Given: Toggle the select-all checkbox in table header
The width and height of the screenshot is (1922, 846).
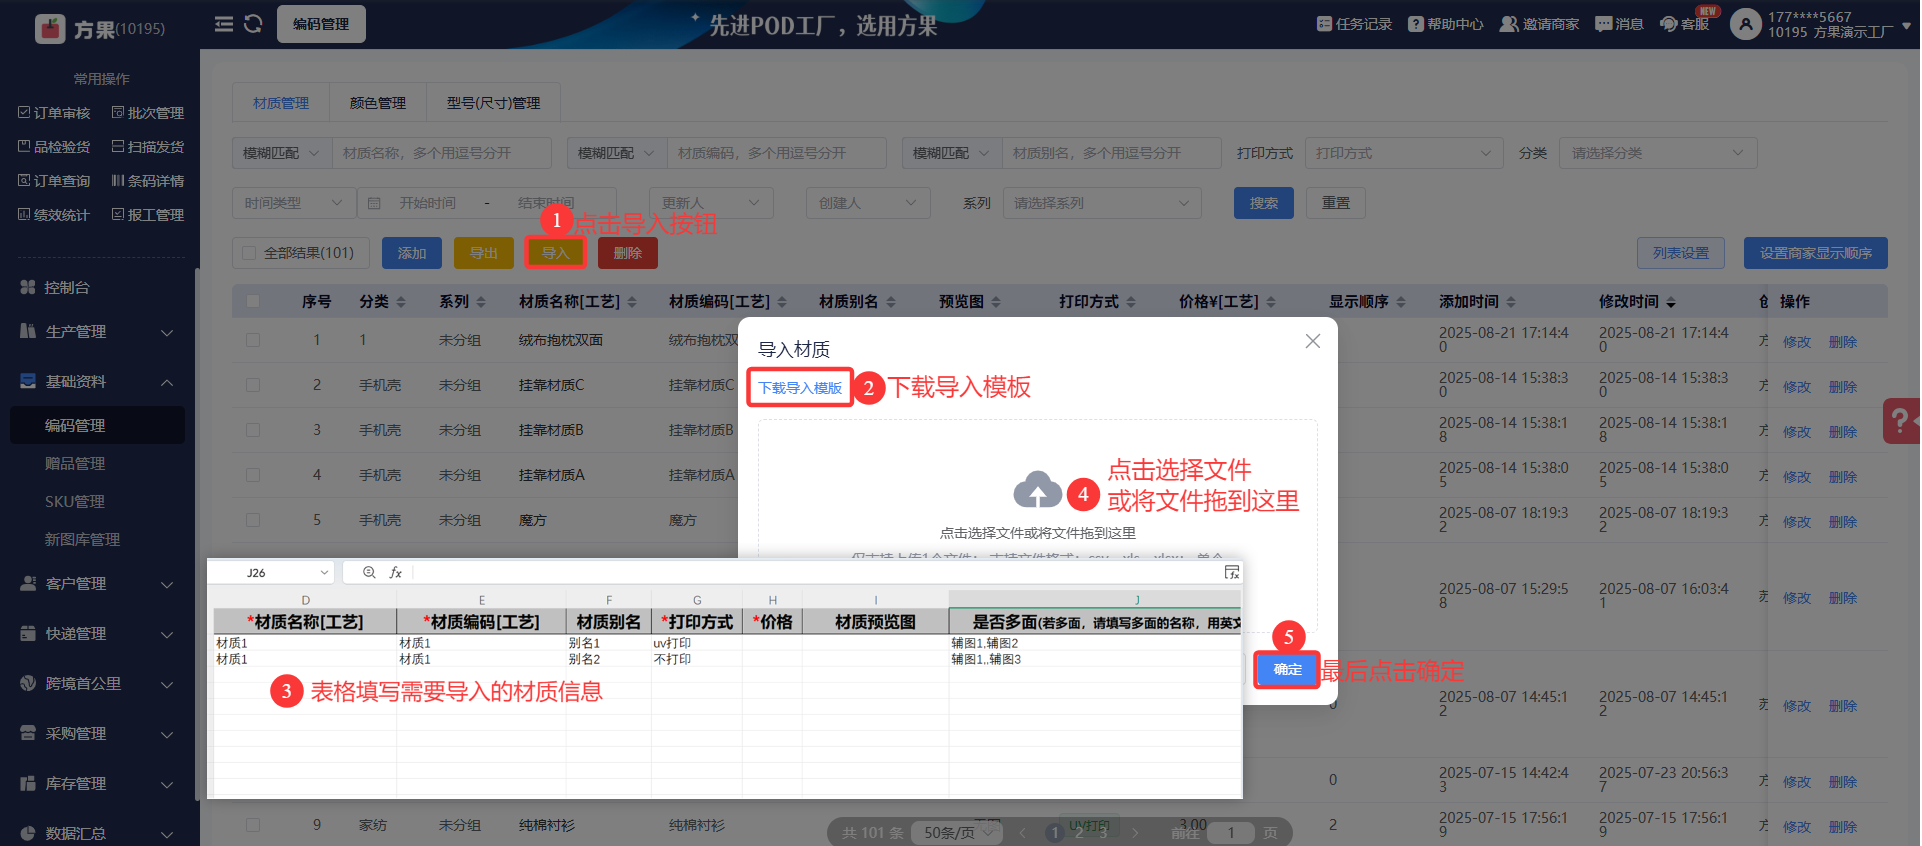Looking at the screenshot, I should (x=253, y=302).
